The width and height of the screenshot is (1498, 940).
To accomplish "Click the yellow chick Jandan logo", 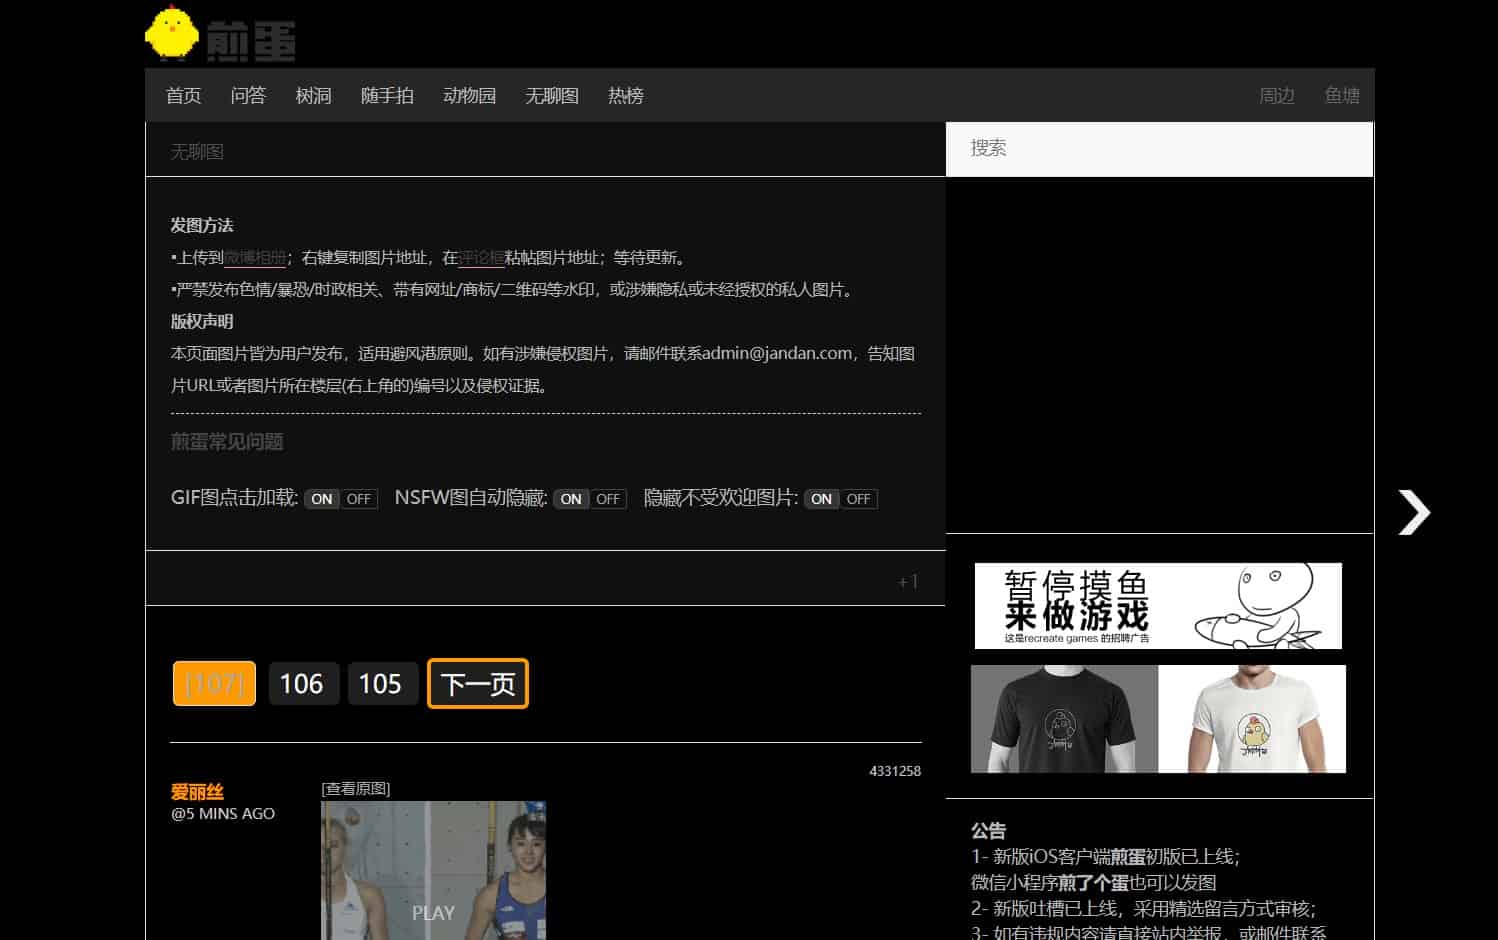I will (221, 34).
